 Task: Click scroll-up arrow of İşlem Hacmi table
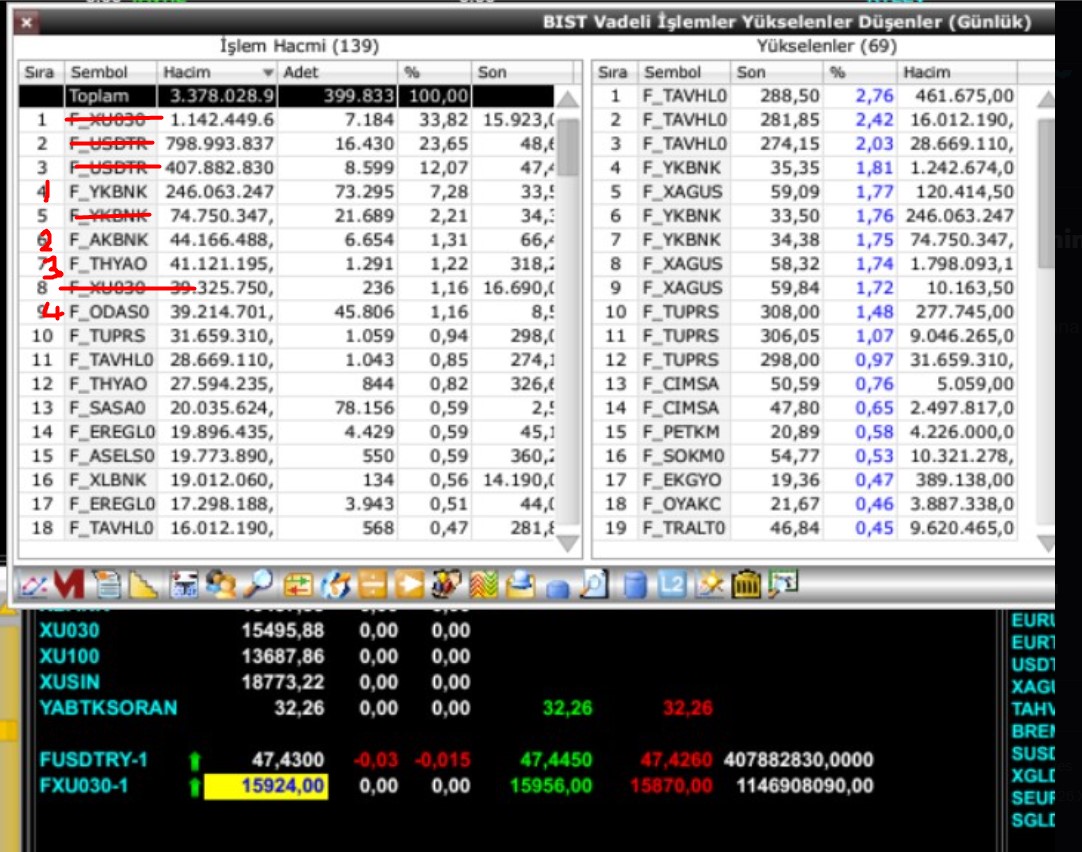click(x=568, y=99)
